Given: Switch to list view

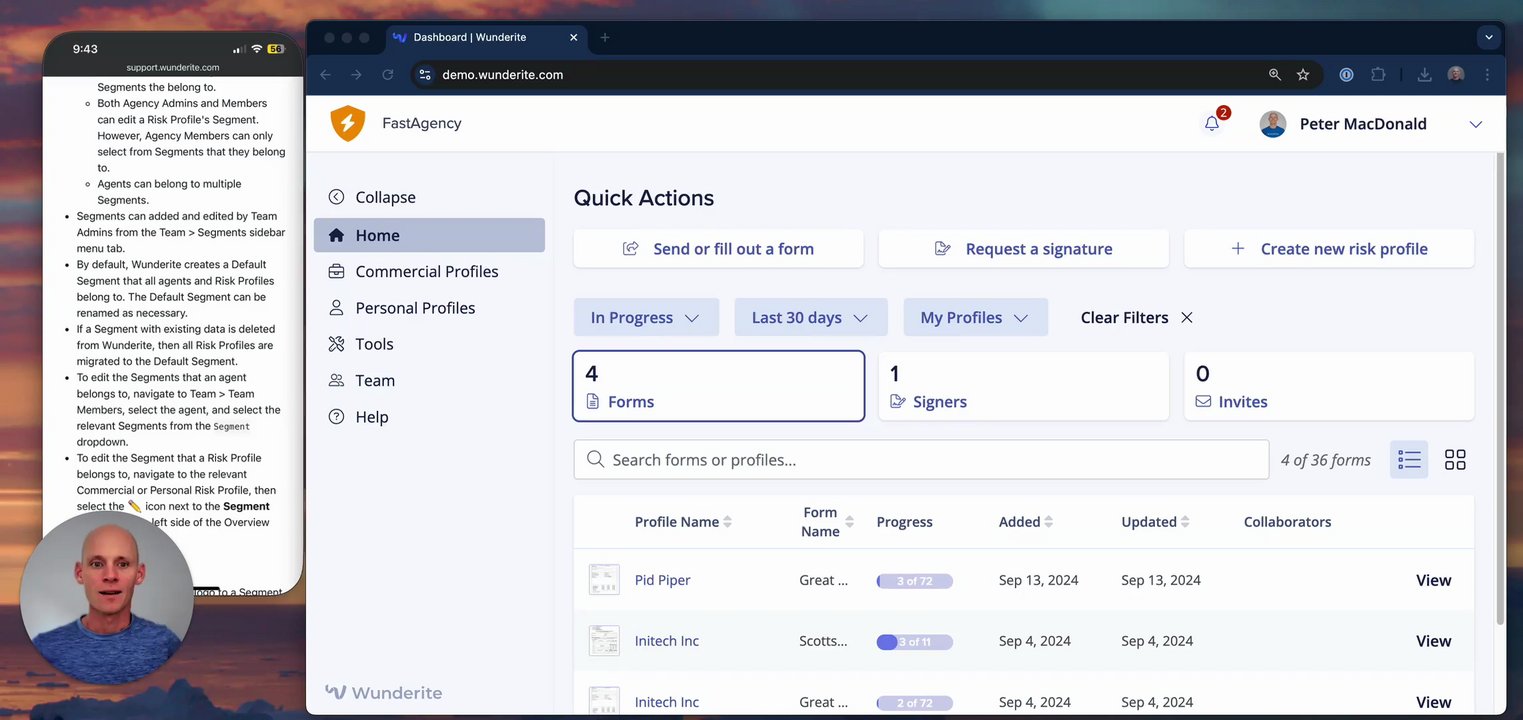Looking at the screenshot, I should point(1409,460).
